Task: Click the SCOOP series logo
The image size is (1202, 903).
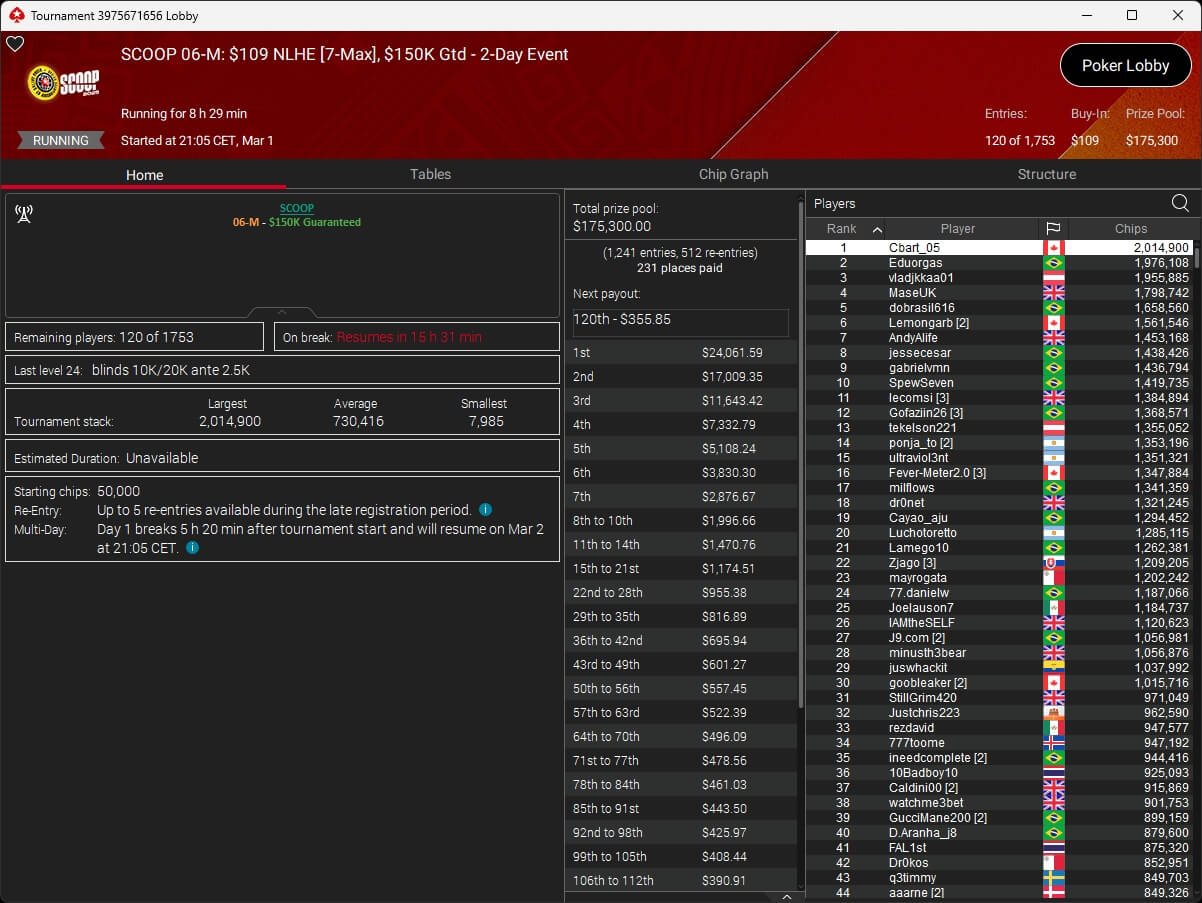Action: (63, 84)
